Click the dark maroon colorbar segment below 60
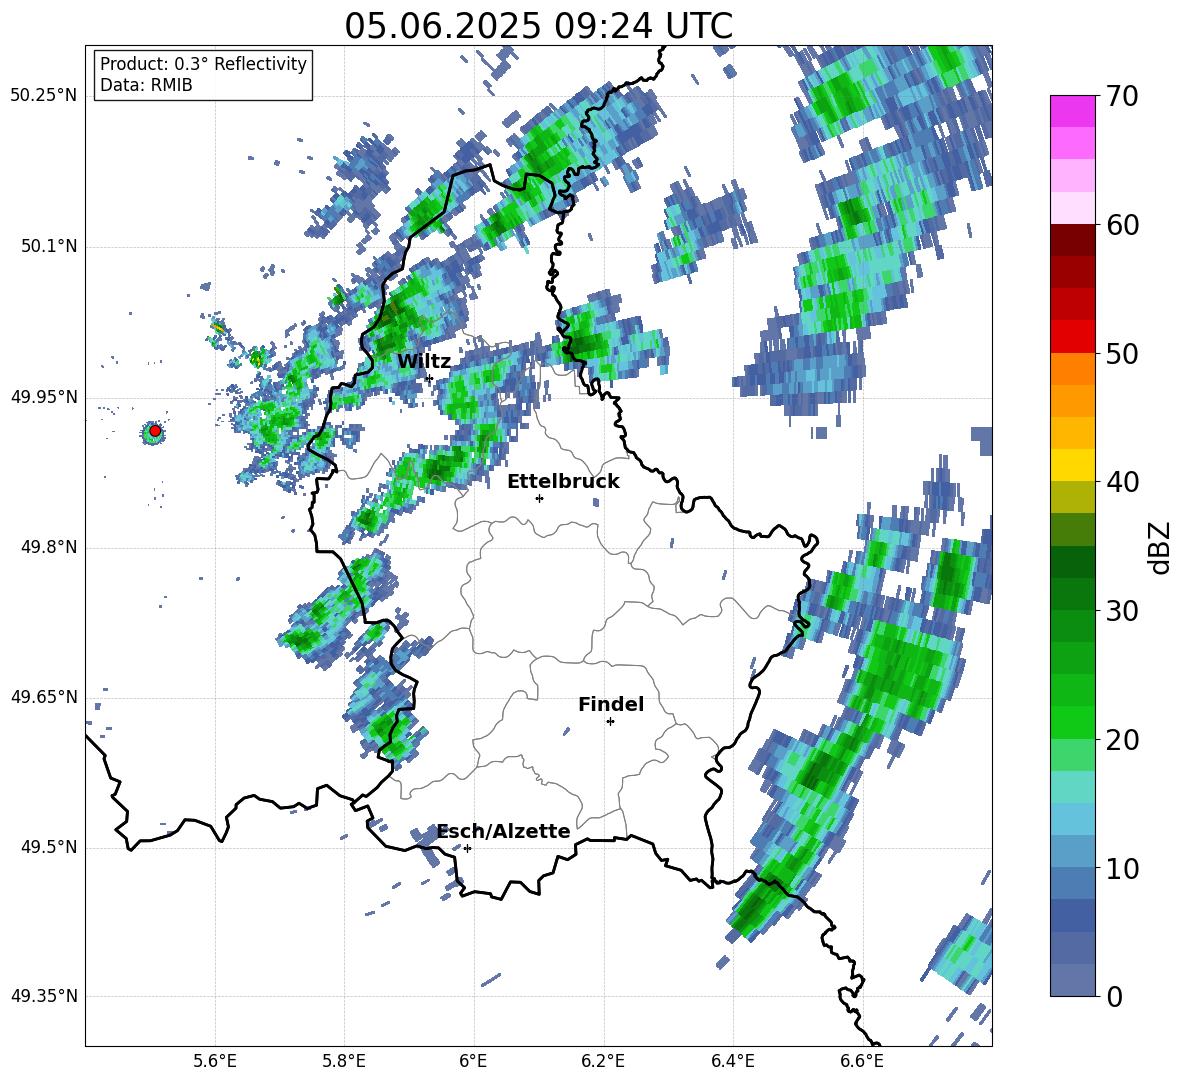Screen dimensions: 1184x1081 [1072, 241]
